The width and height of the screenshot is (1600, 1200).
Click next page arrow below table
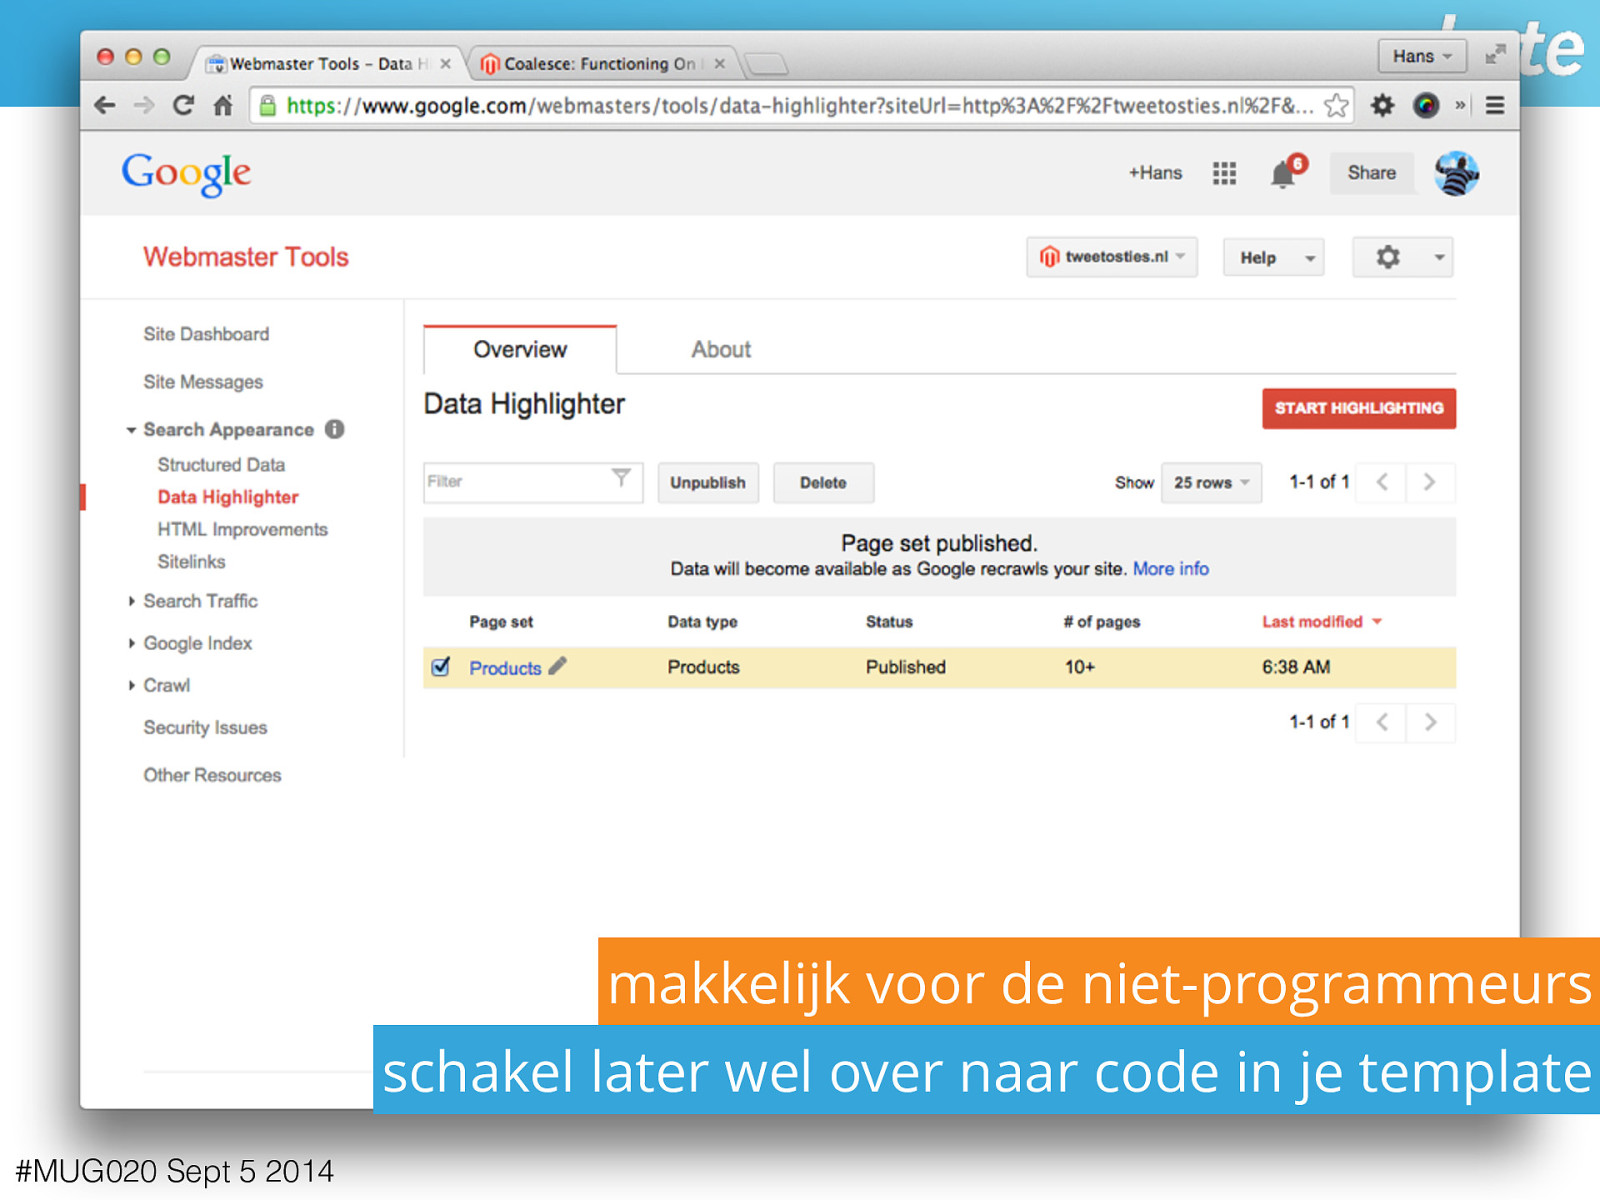pos(1430,722)
